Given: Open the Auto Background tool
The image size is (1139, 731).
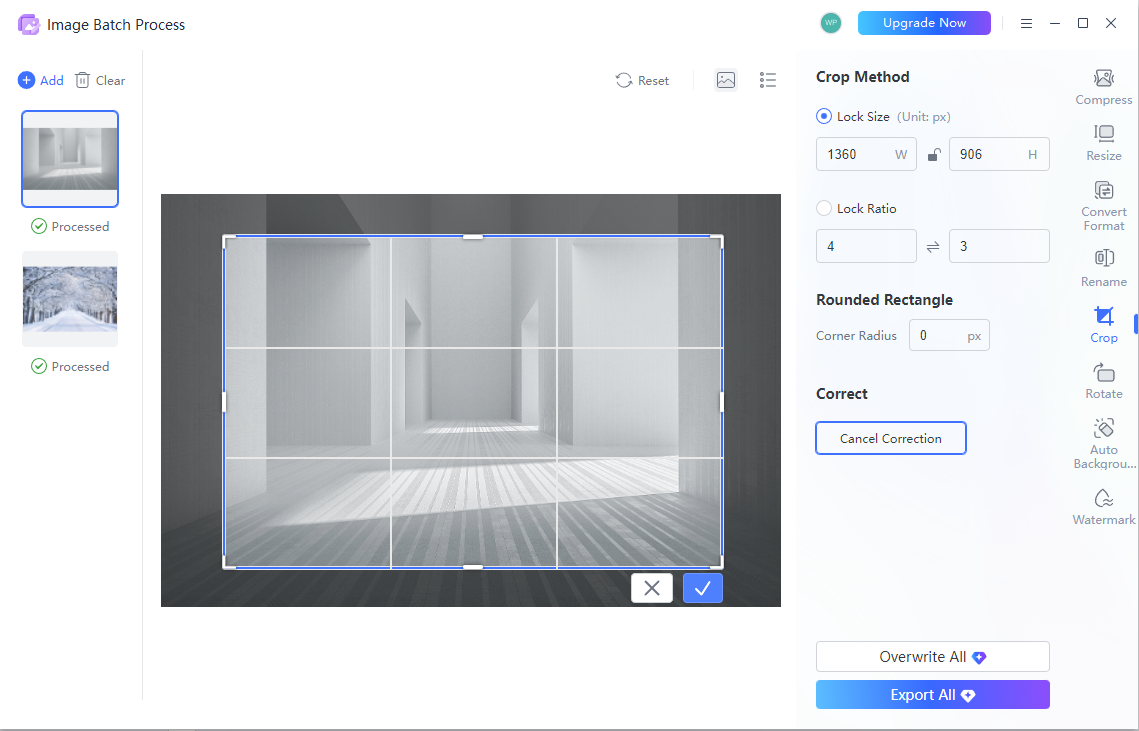Looking at the screenshot, I should (1103, 443).
